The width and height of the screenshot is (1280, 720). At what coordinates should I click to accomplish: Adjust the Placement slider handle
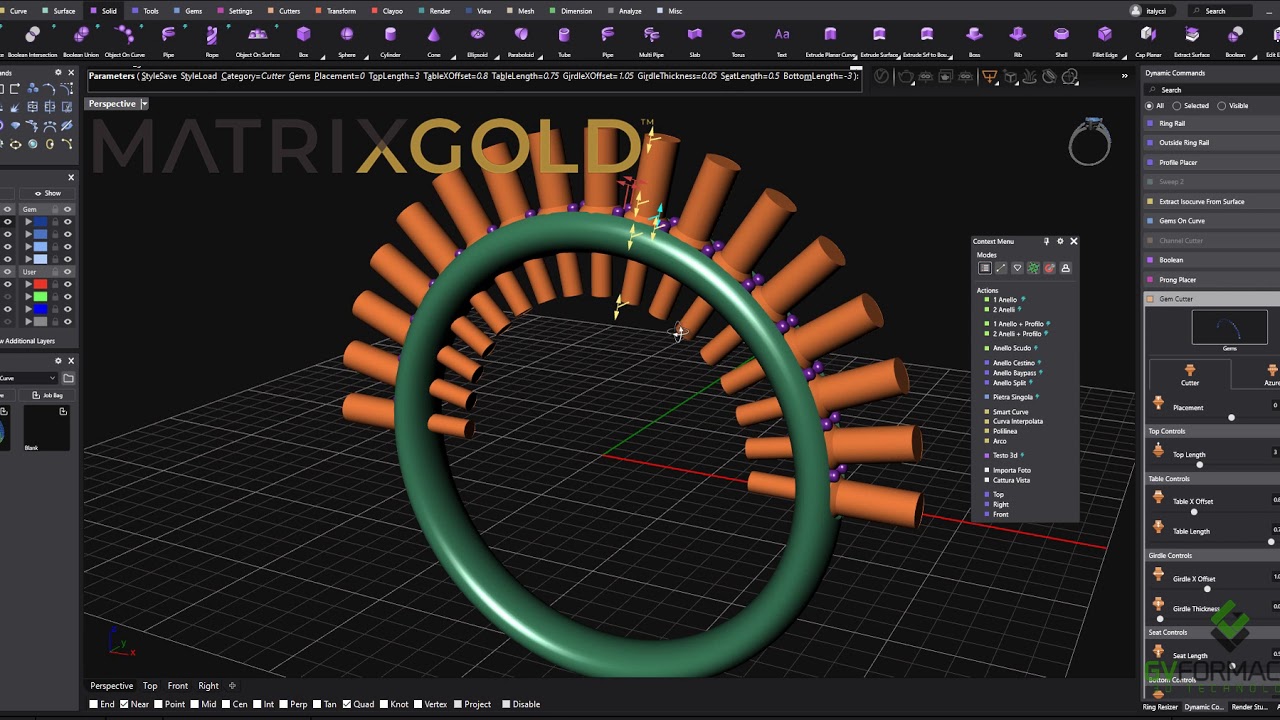1231,418
